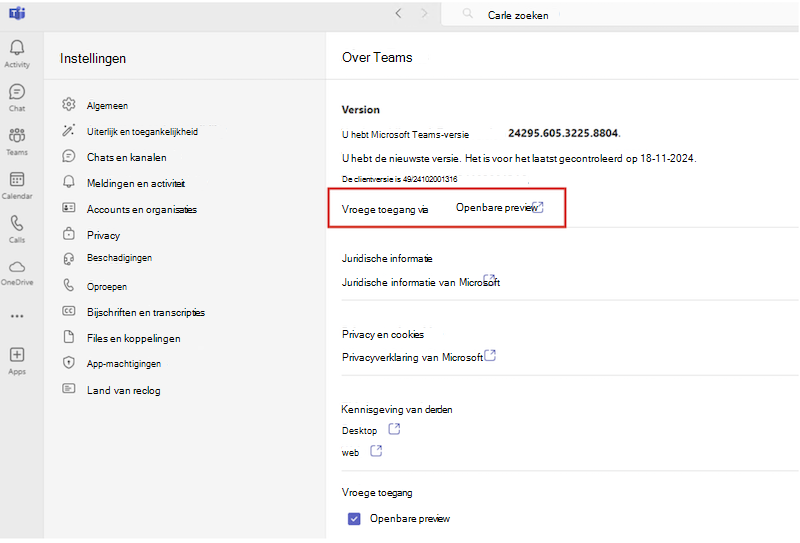Open more apps ellipsis in rail
This screenshot has height=543, width=800.
point(17,316)
